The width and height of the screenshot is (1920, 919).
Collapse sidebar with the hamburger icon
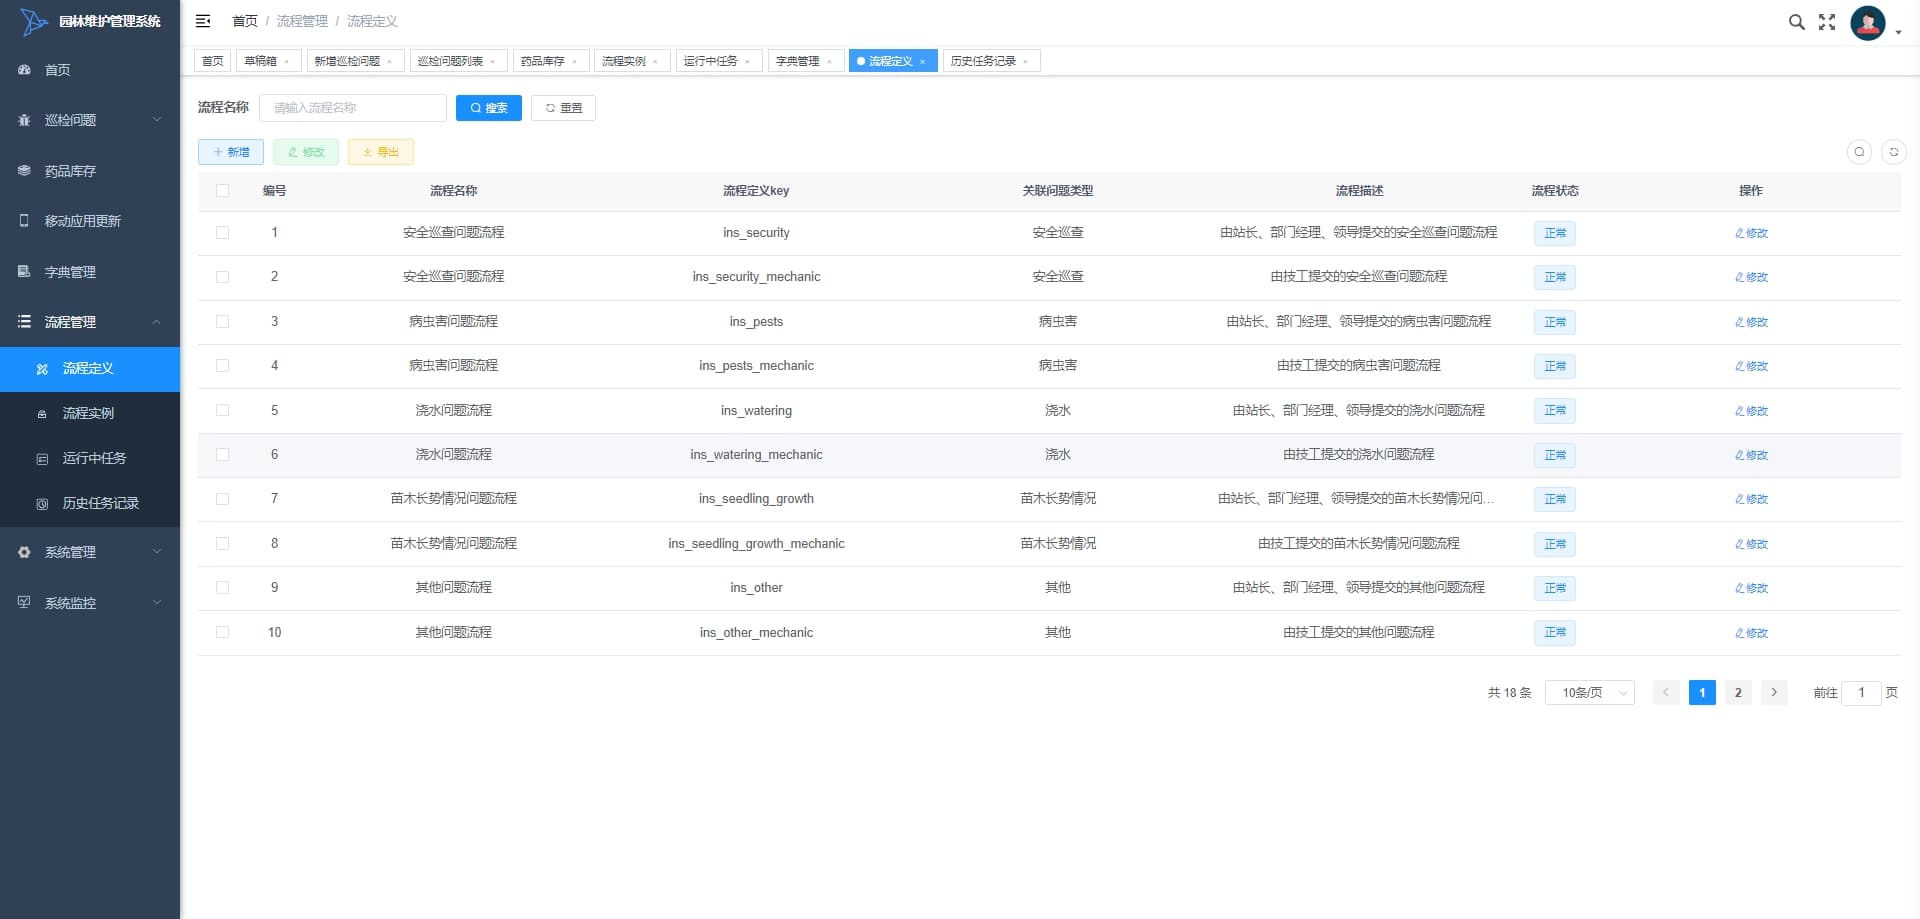[203, 21]
